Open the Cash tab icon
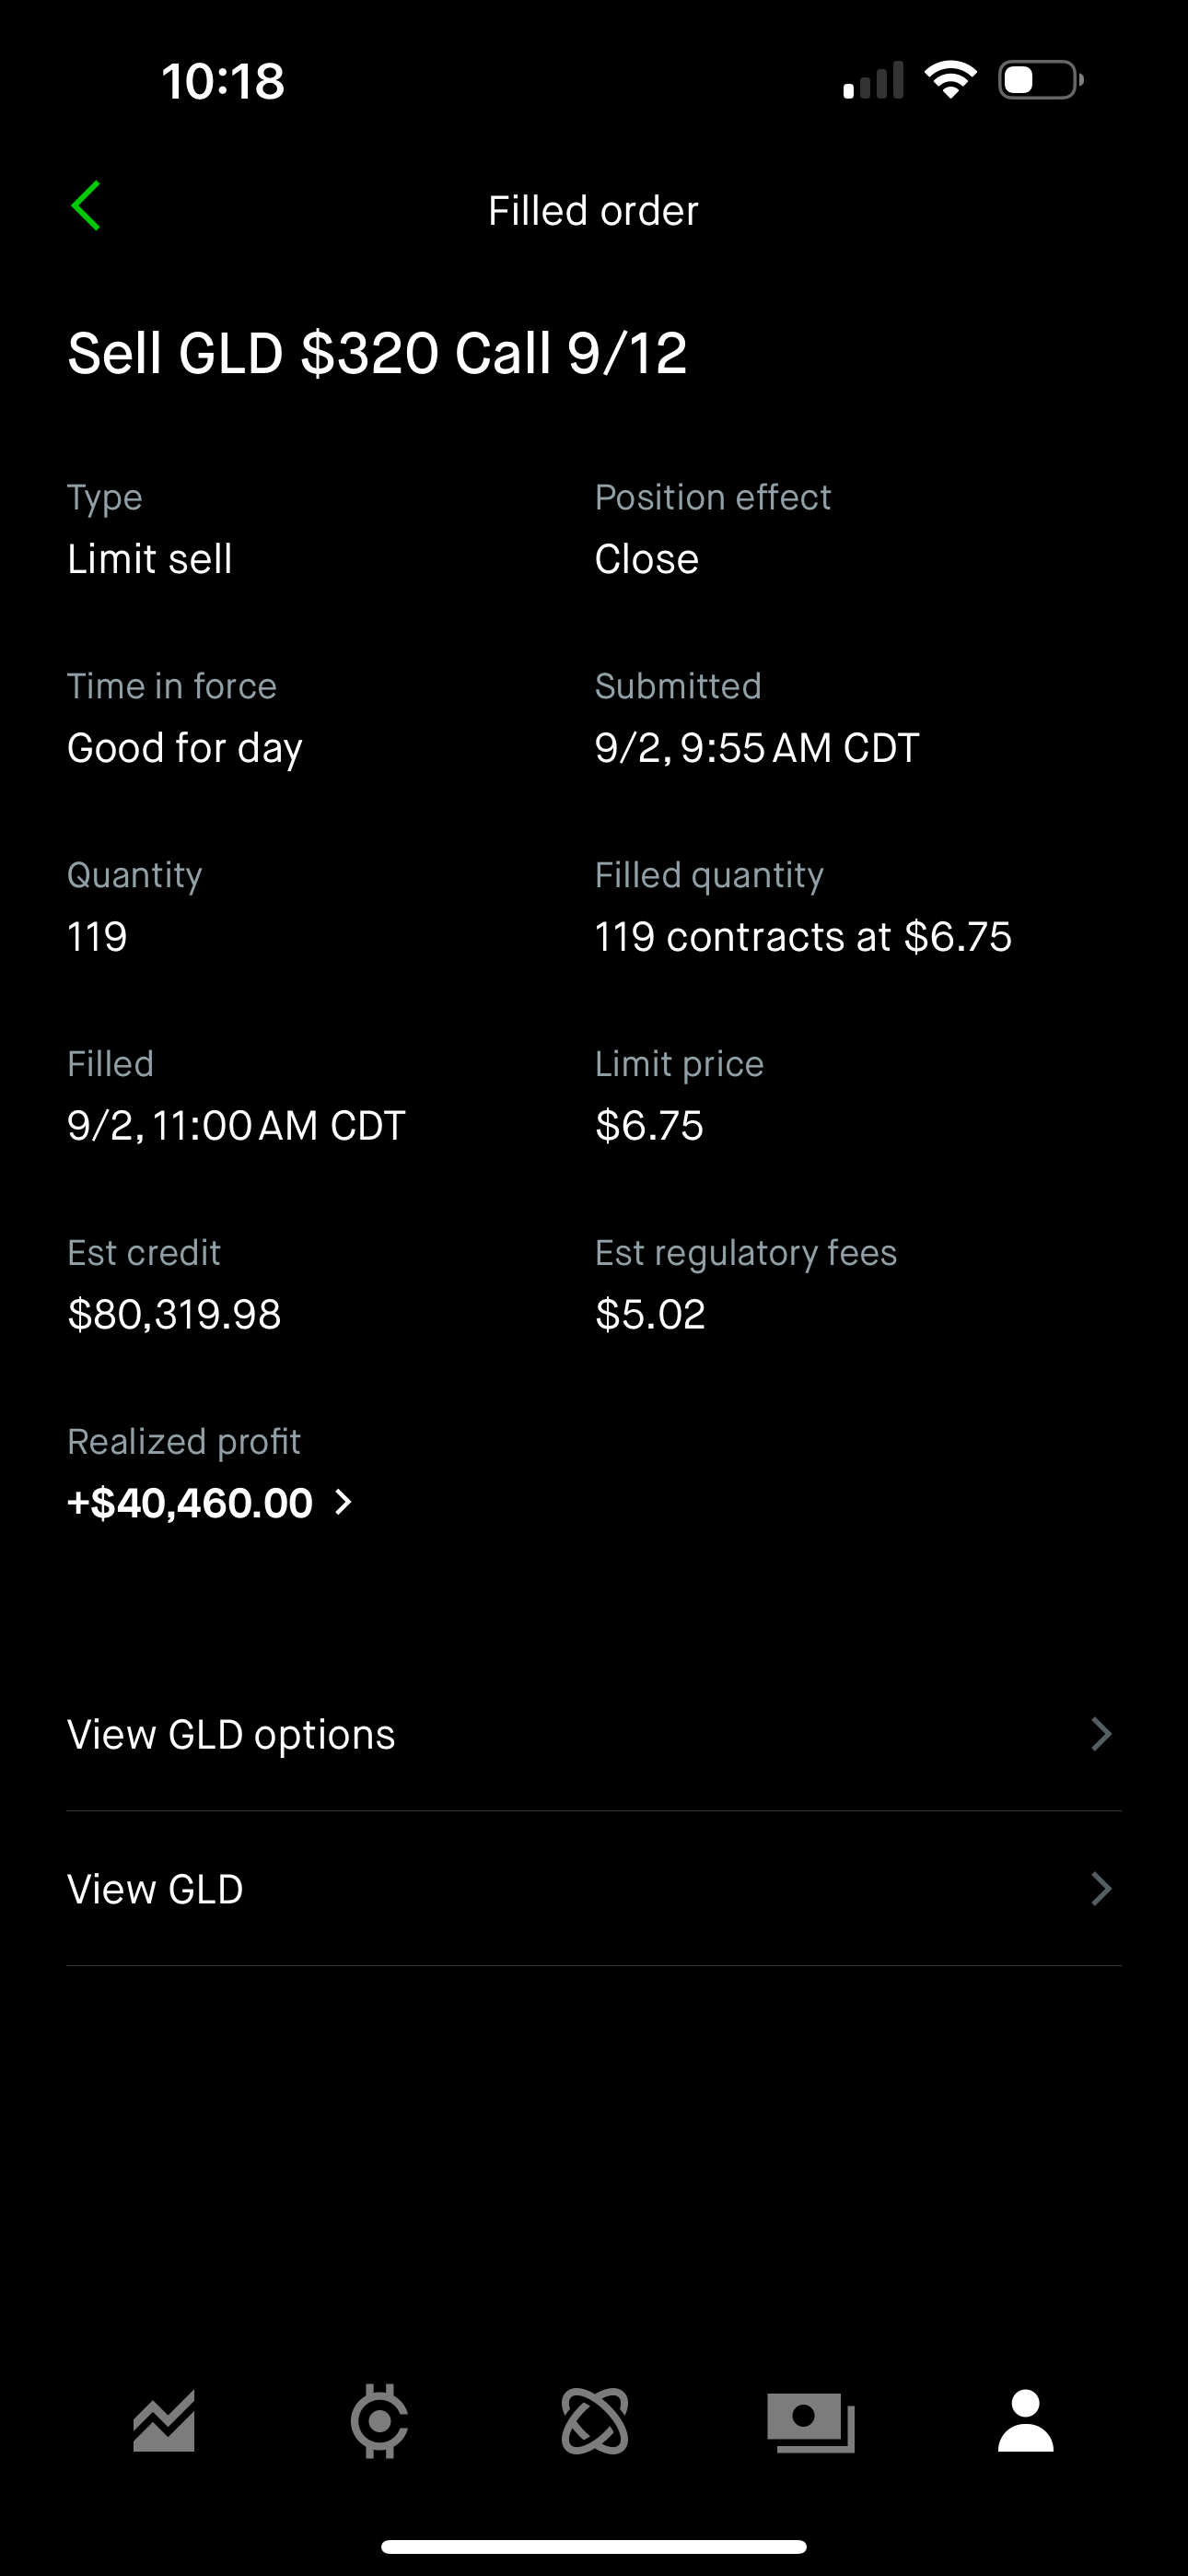Viewport: 1188px width, 2576px height. click(x=811, y=2421)
